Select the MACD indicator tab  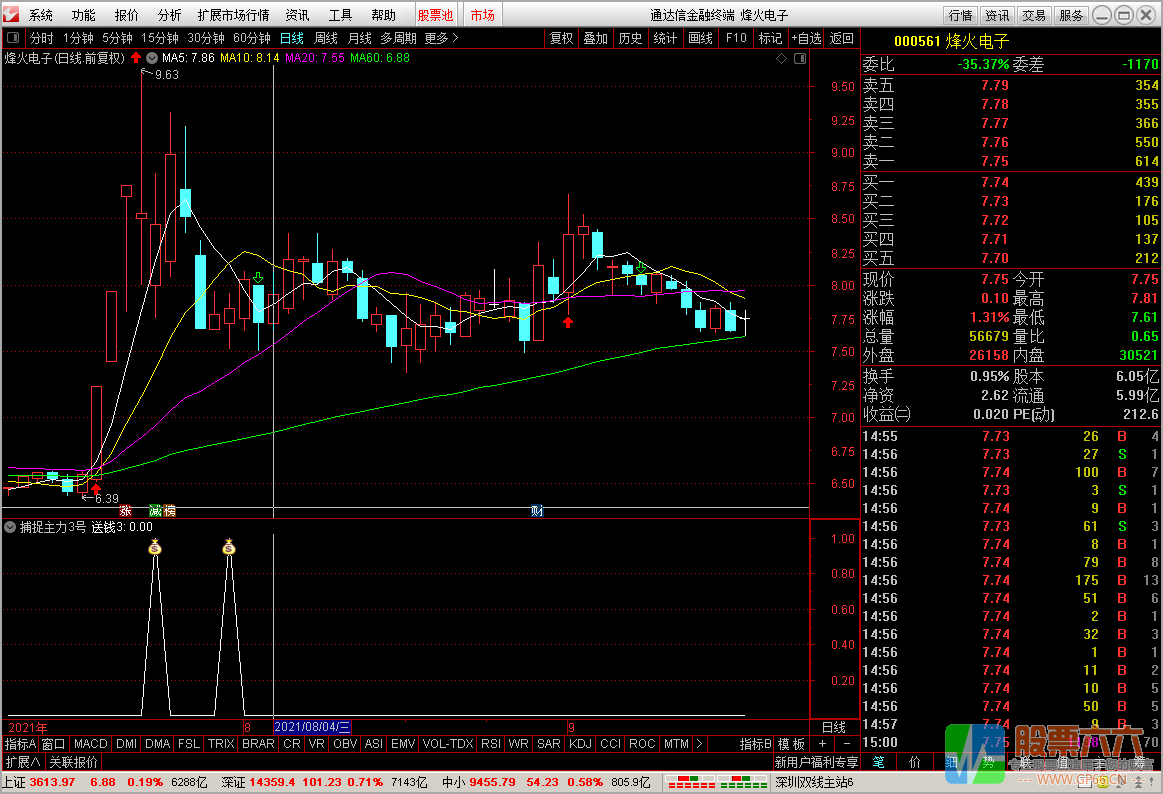(x=90, y=744)
